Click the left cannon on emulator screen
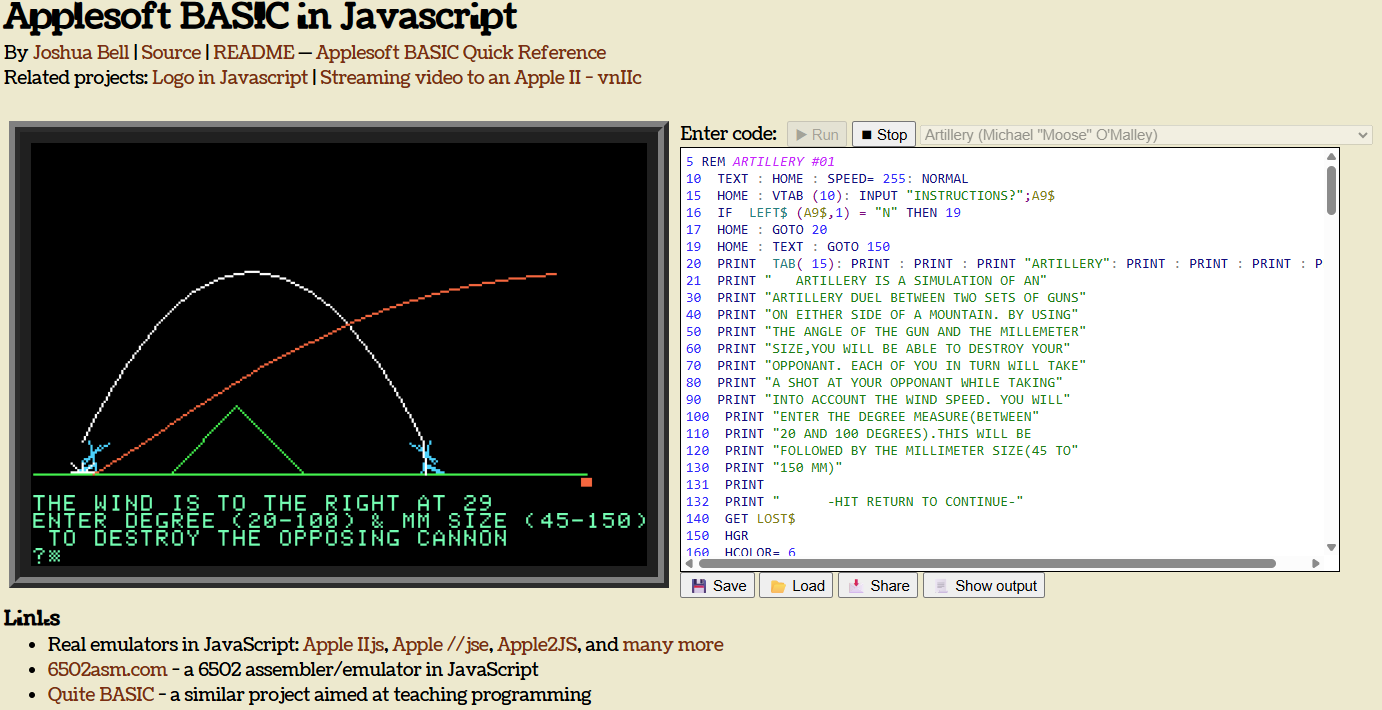Viewport: 1382px width, 710px height. click(x=91, y=458)
